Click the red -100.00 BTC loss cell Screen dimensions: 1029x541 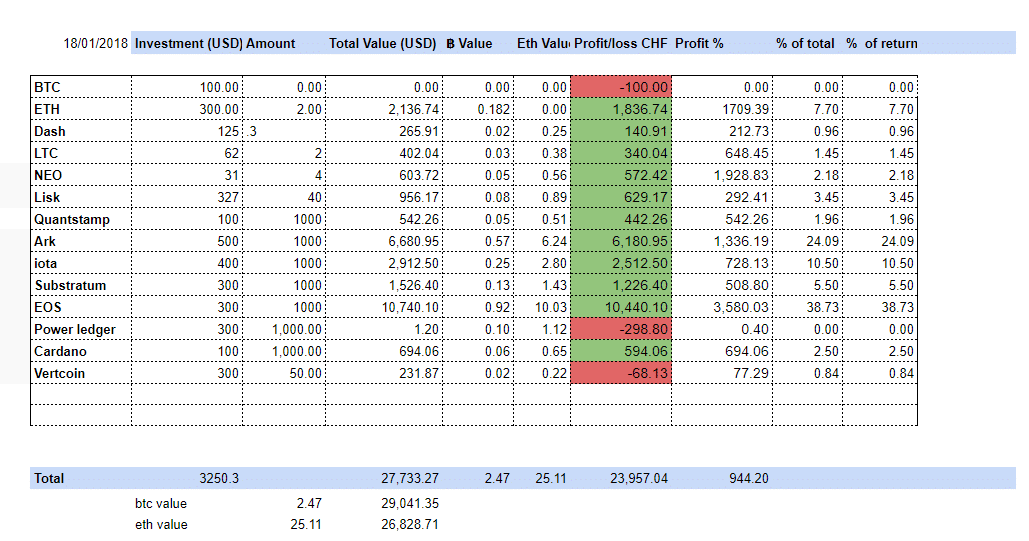tap(621, 87)
